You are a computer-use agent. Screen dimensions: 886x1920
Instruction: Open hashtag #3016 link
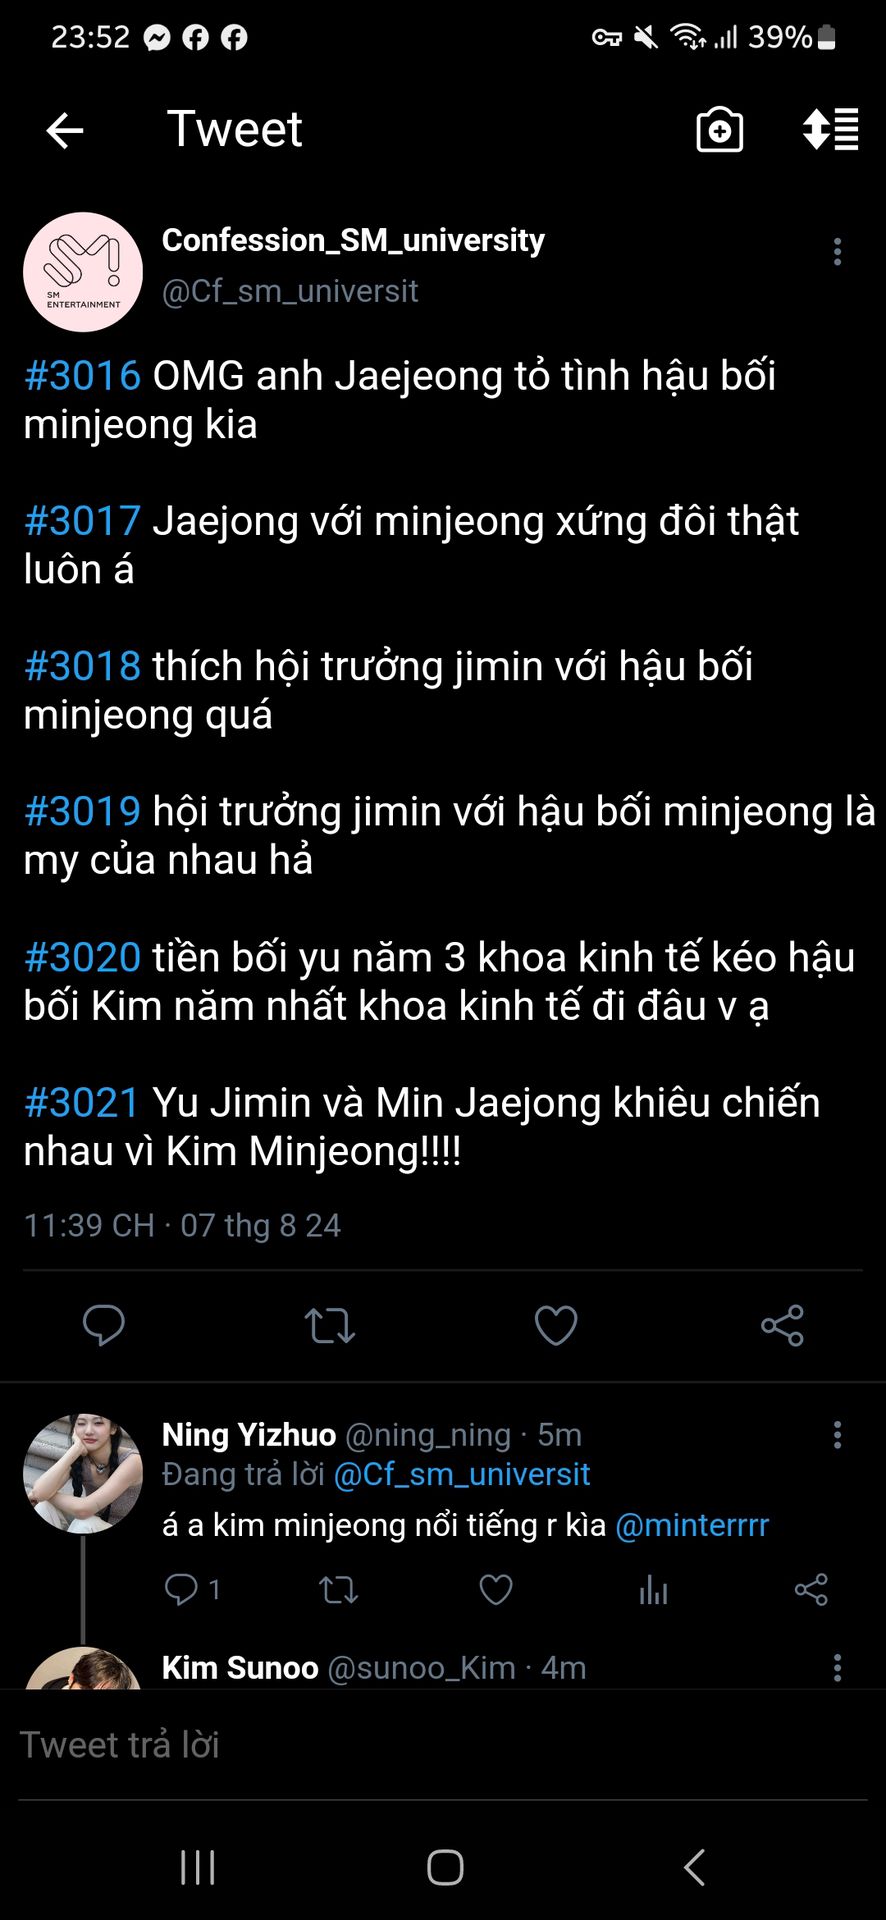(x=83, y=376)
